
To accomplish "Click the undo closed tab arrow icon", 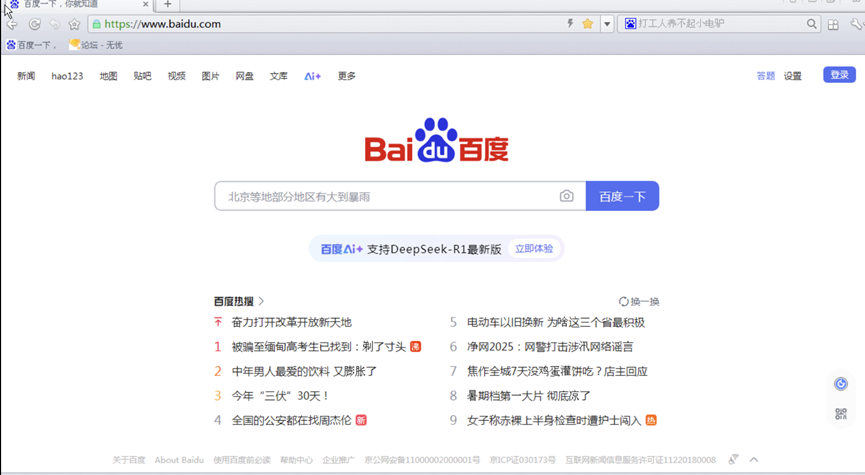I will click(55, 24).
